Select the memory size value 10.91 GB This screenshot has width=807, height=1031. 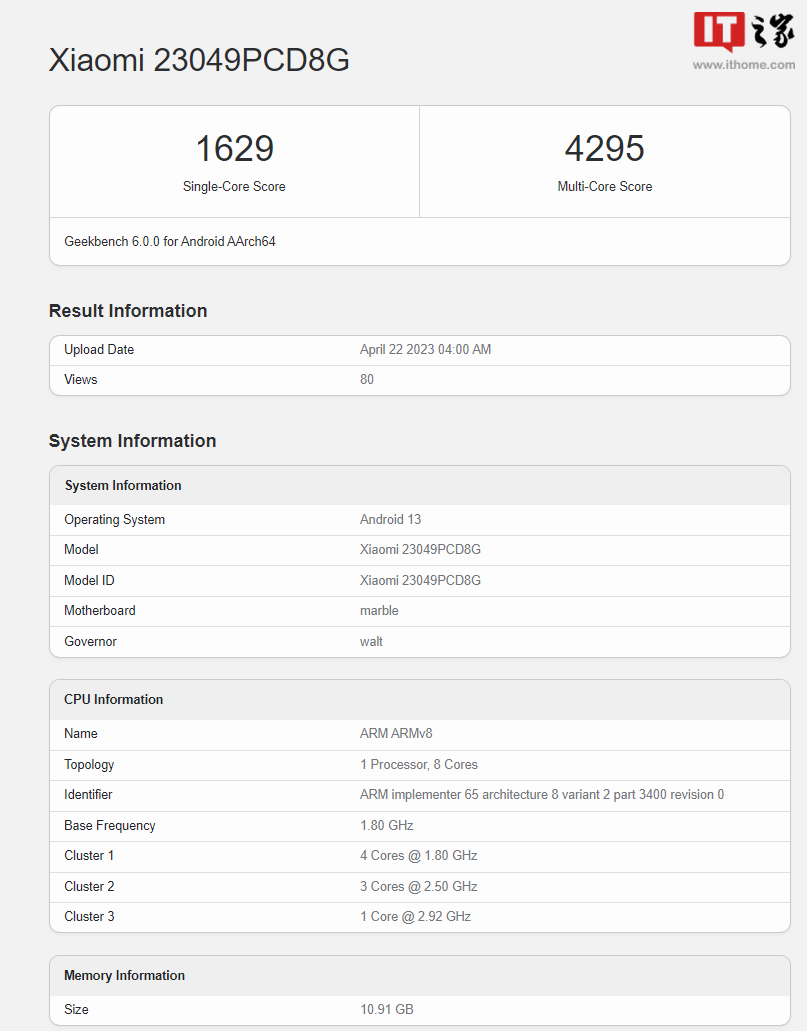coord(387,1010)
